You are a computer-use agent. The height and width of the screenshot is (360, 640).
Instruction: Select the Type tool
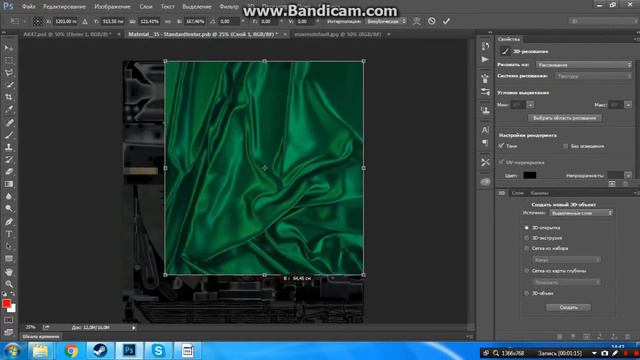9,234
